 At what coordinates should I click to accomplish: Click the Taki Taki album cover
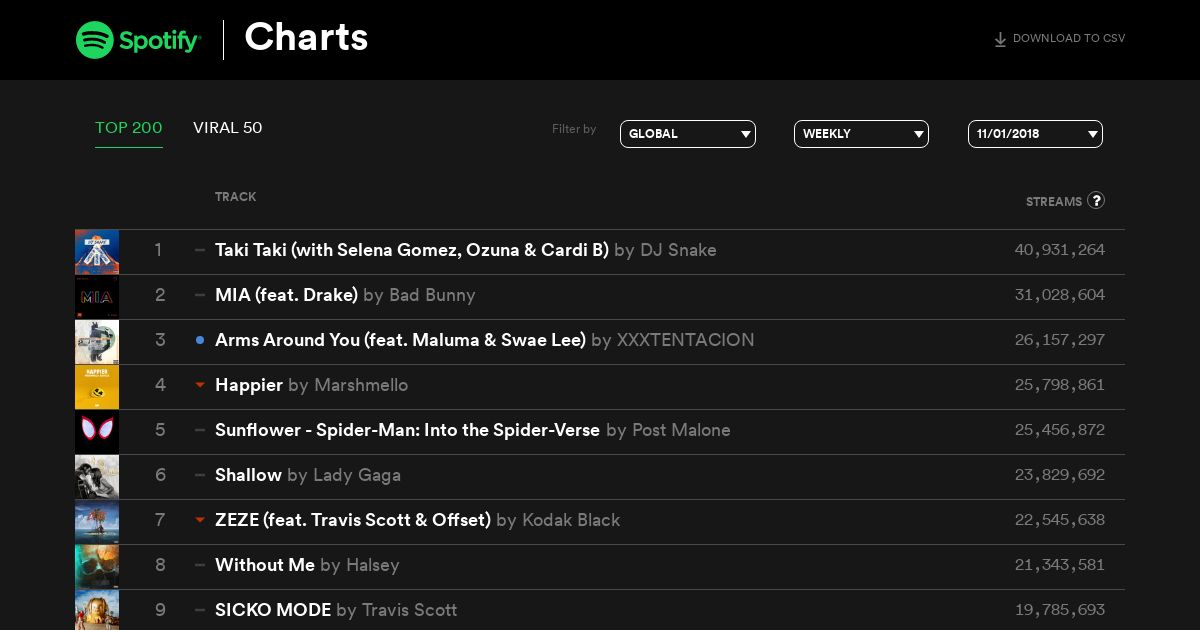point(97,252)
